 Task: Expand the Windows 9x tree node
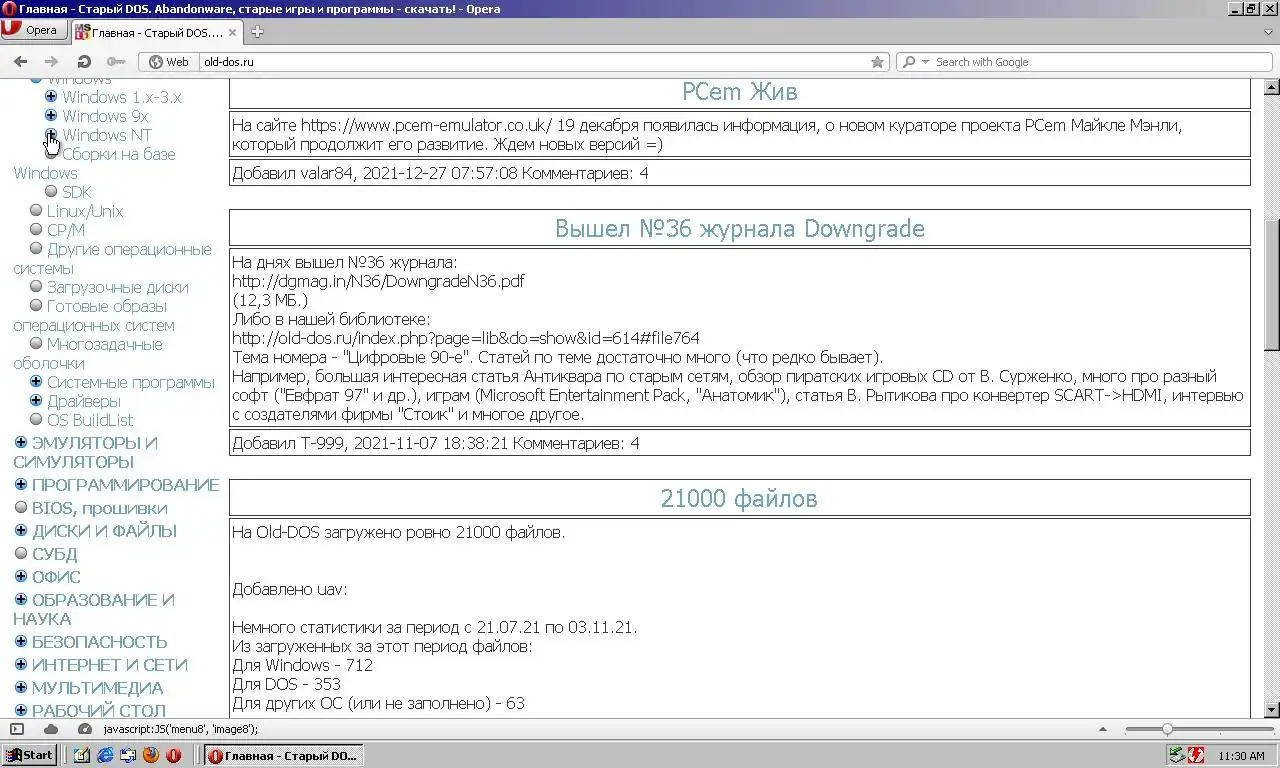51,116
